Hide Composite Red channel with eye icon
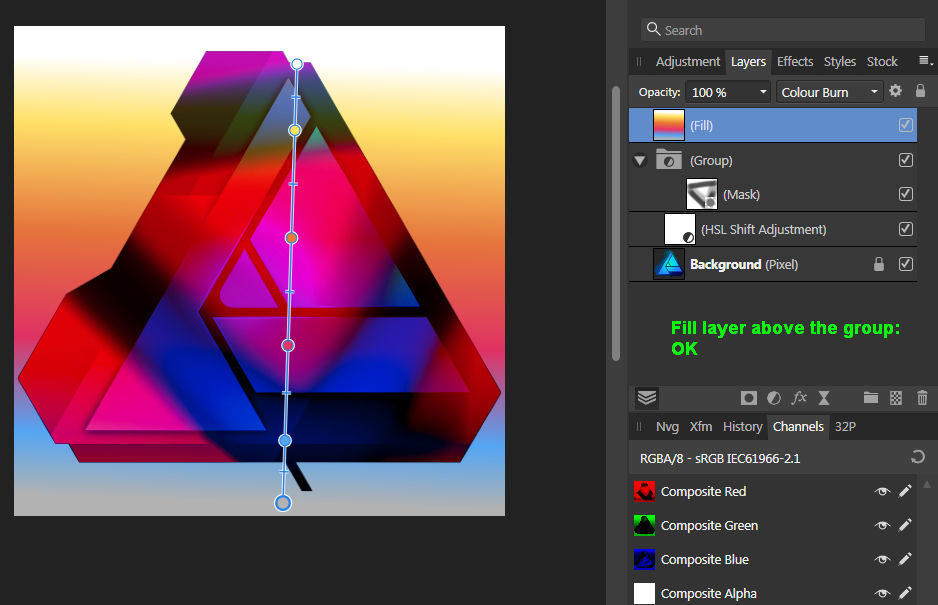938x605 pixels. (882, 492)
